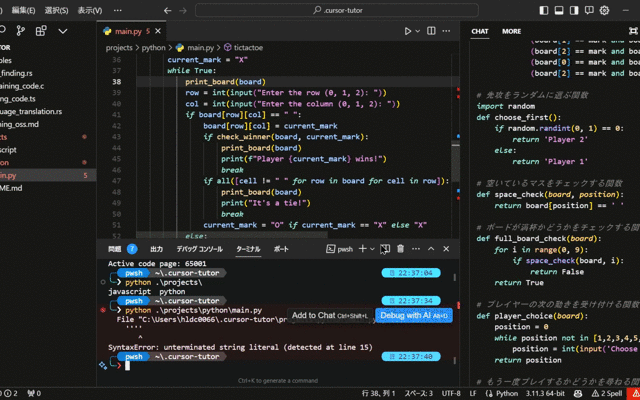This screenshot has width=640, height=400.
Task: Click the split terminal icon
Action: coord(385,248)
